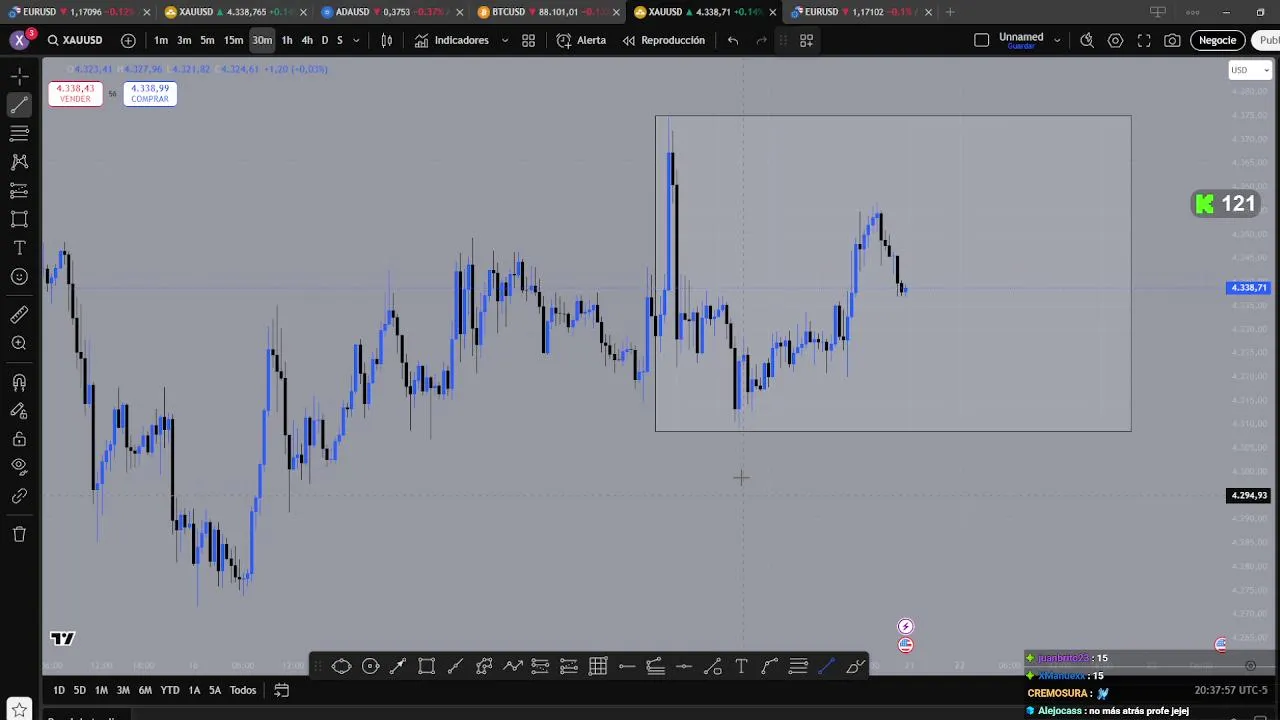Open the forecasting and measurement tools
Screen dimensions: 1280x720
coord(19,190)
